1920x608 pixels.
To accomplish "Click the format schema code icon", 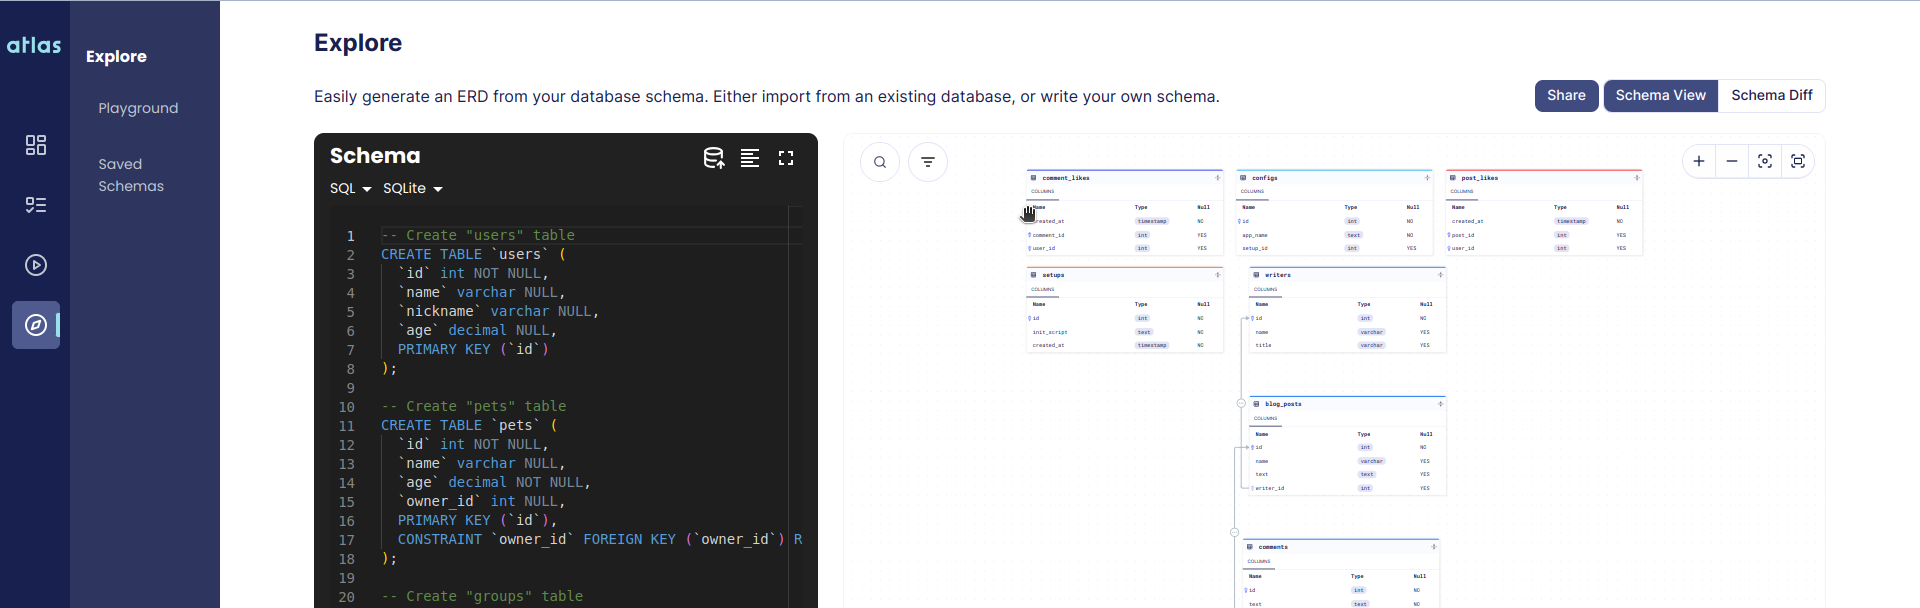I will tap(750, 158).
